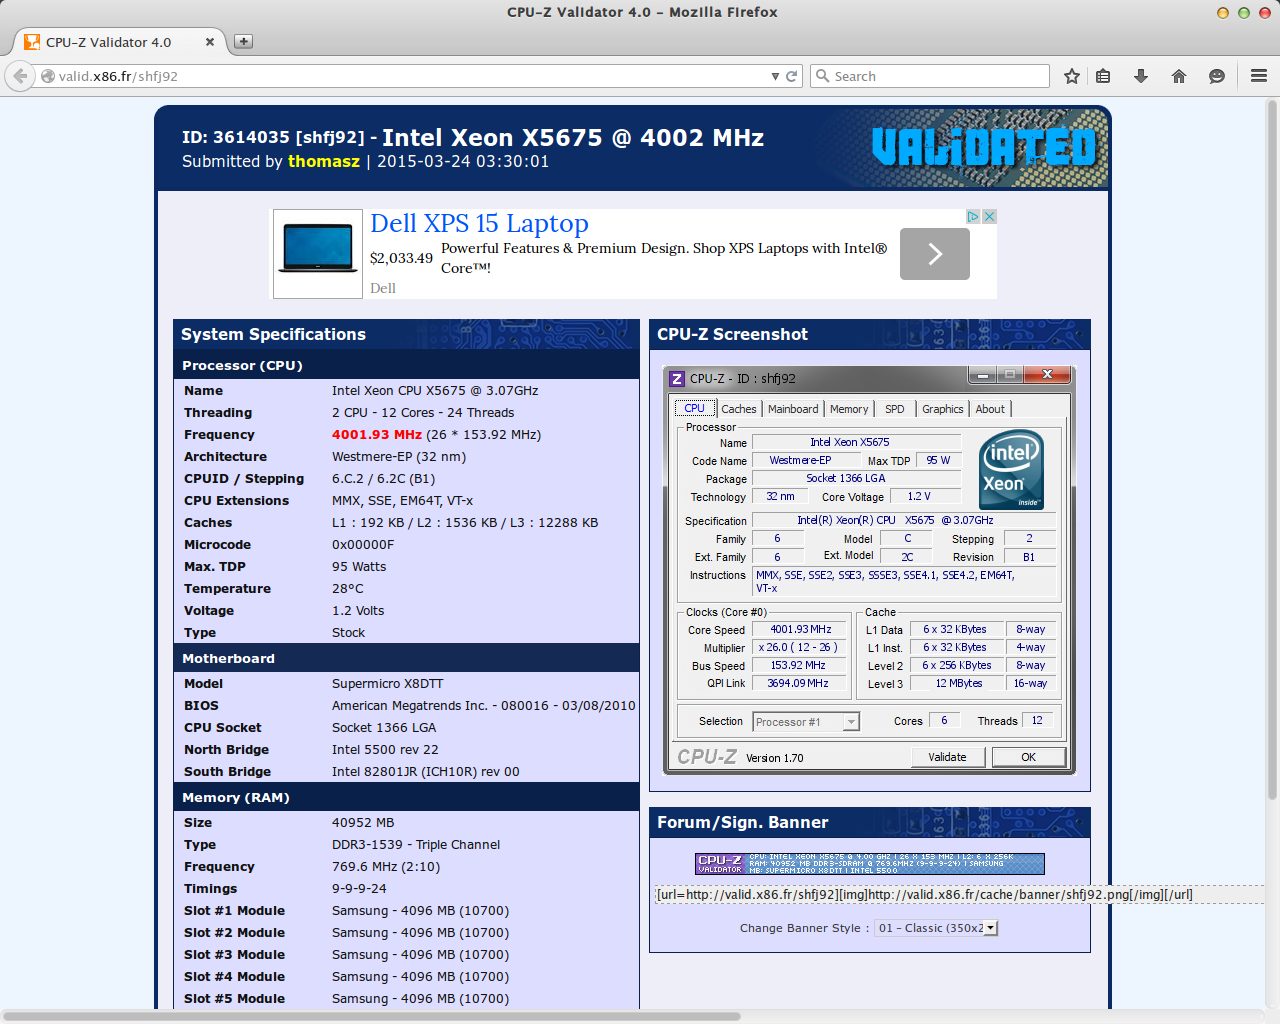Click the AdChoices triangle icon

click(972, 216)
